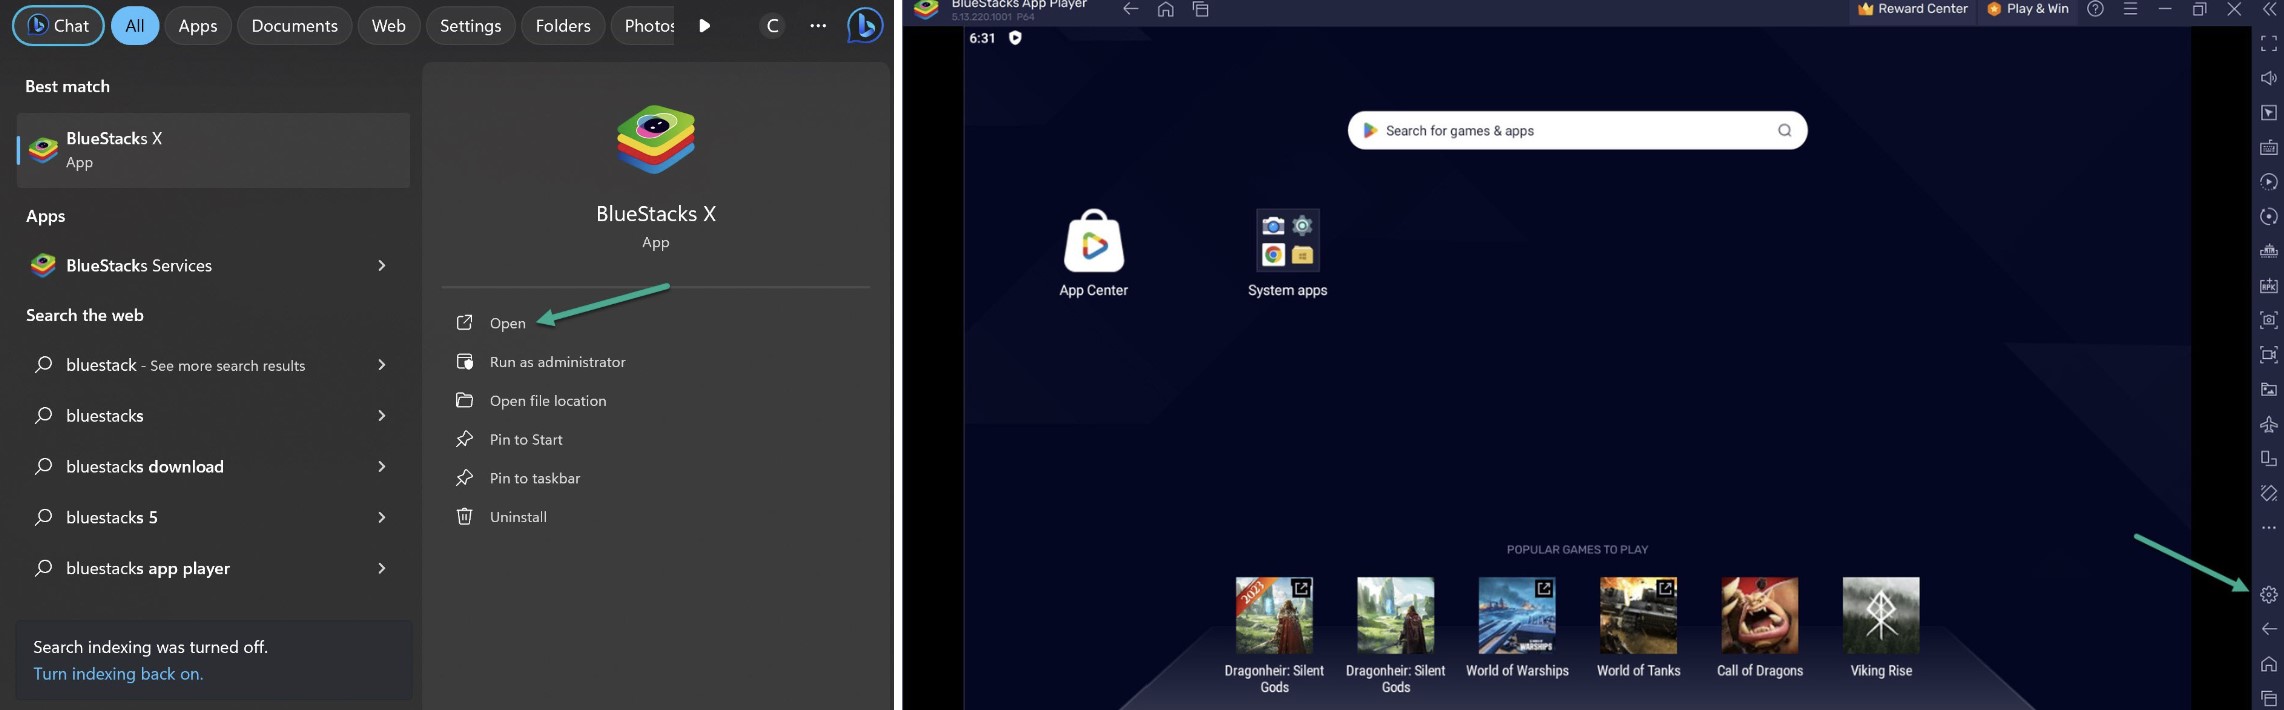Image resolution: width=2284 pixels, height=710 pixels.
Task: Click the Play & Win button
Action: pos(2027,9)
